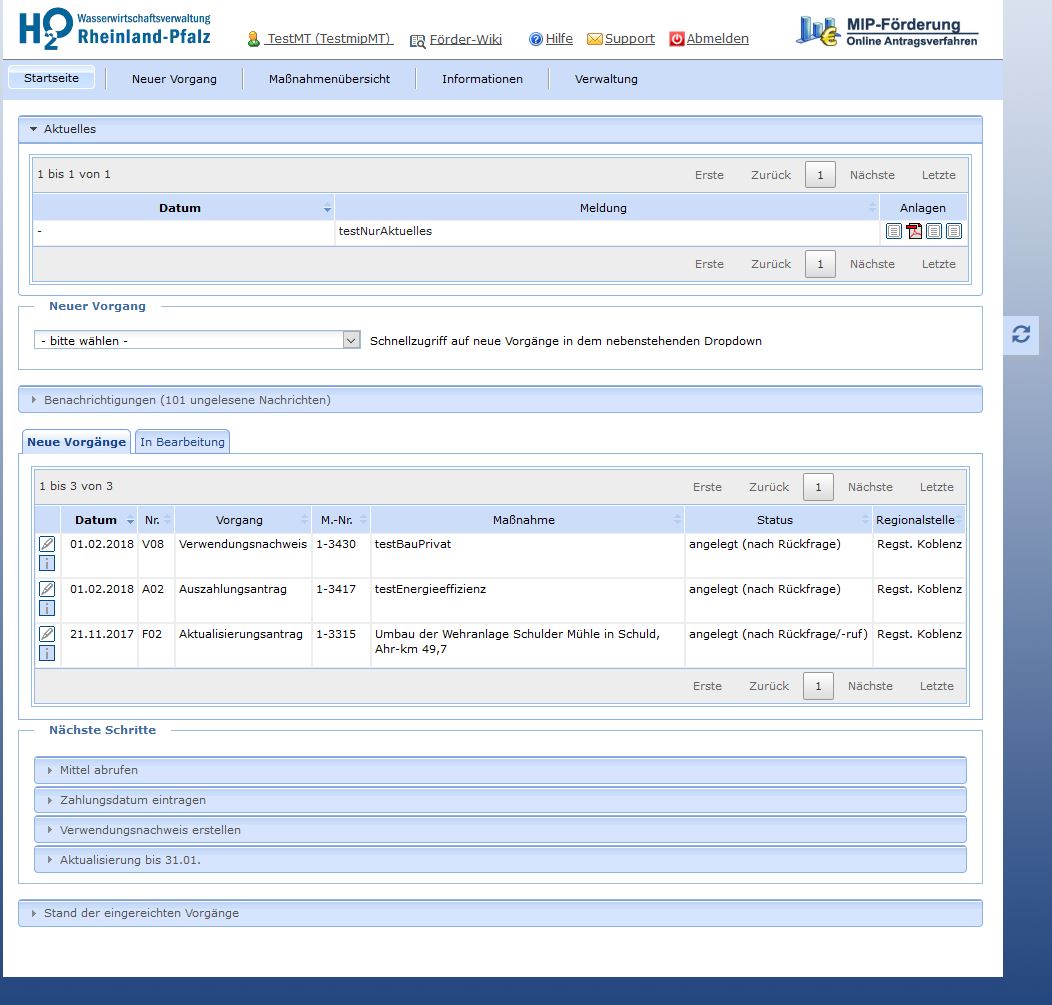Screen dimensions: 1052x1005
Task: Click the Support envelope icon
Action: tap(594, 40)
